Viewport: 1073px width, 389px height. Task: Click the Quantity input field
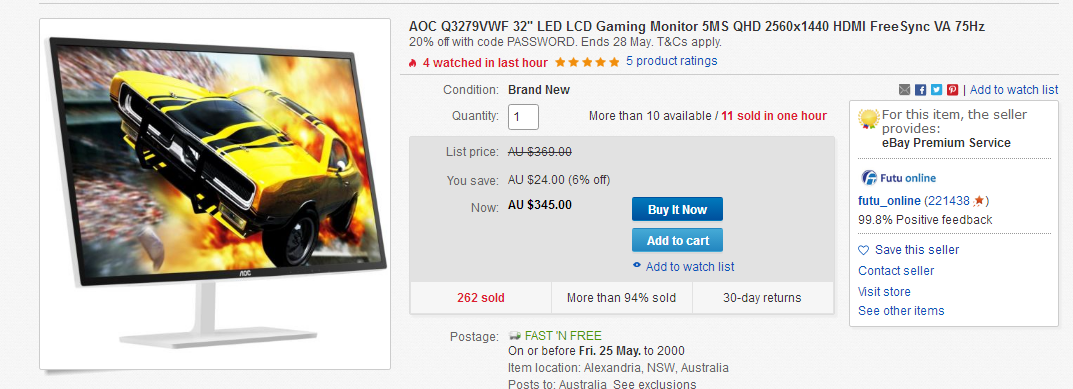coord(523,116)
